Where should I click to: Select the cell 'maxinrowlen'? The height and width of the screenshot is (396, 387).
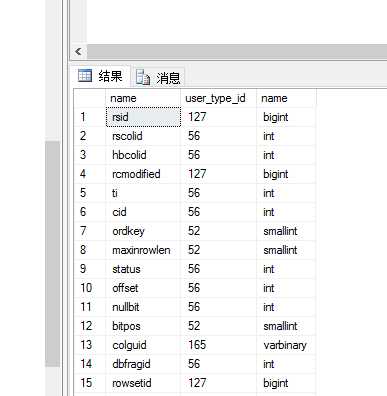tap(143, 250)
